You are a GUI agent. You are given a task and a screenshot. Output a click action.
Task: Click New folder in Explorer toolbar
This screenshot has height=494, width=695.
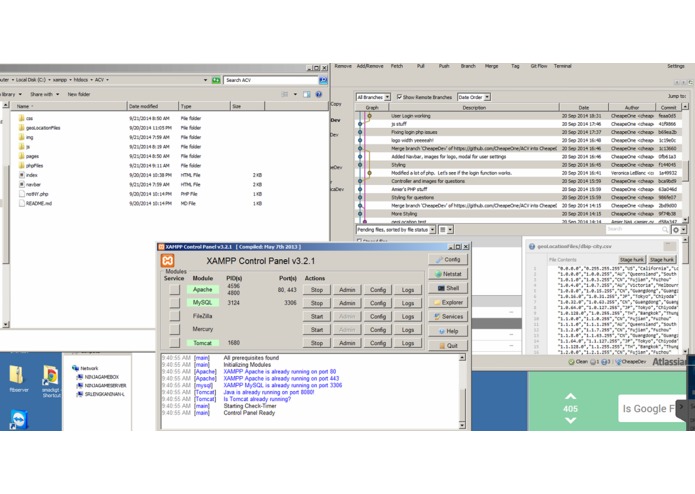click(x=79, y=94)
